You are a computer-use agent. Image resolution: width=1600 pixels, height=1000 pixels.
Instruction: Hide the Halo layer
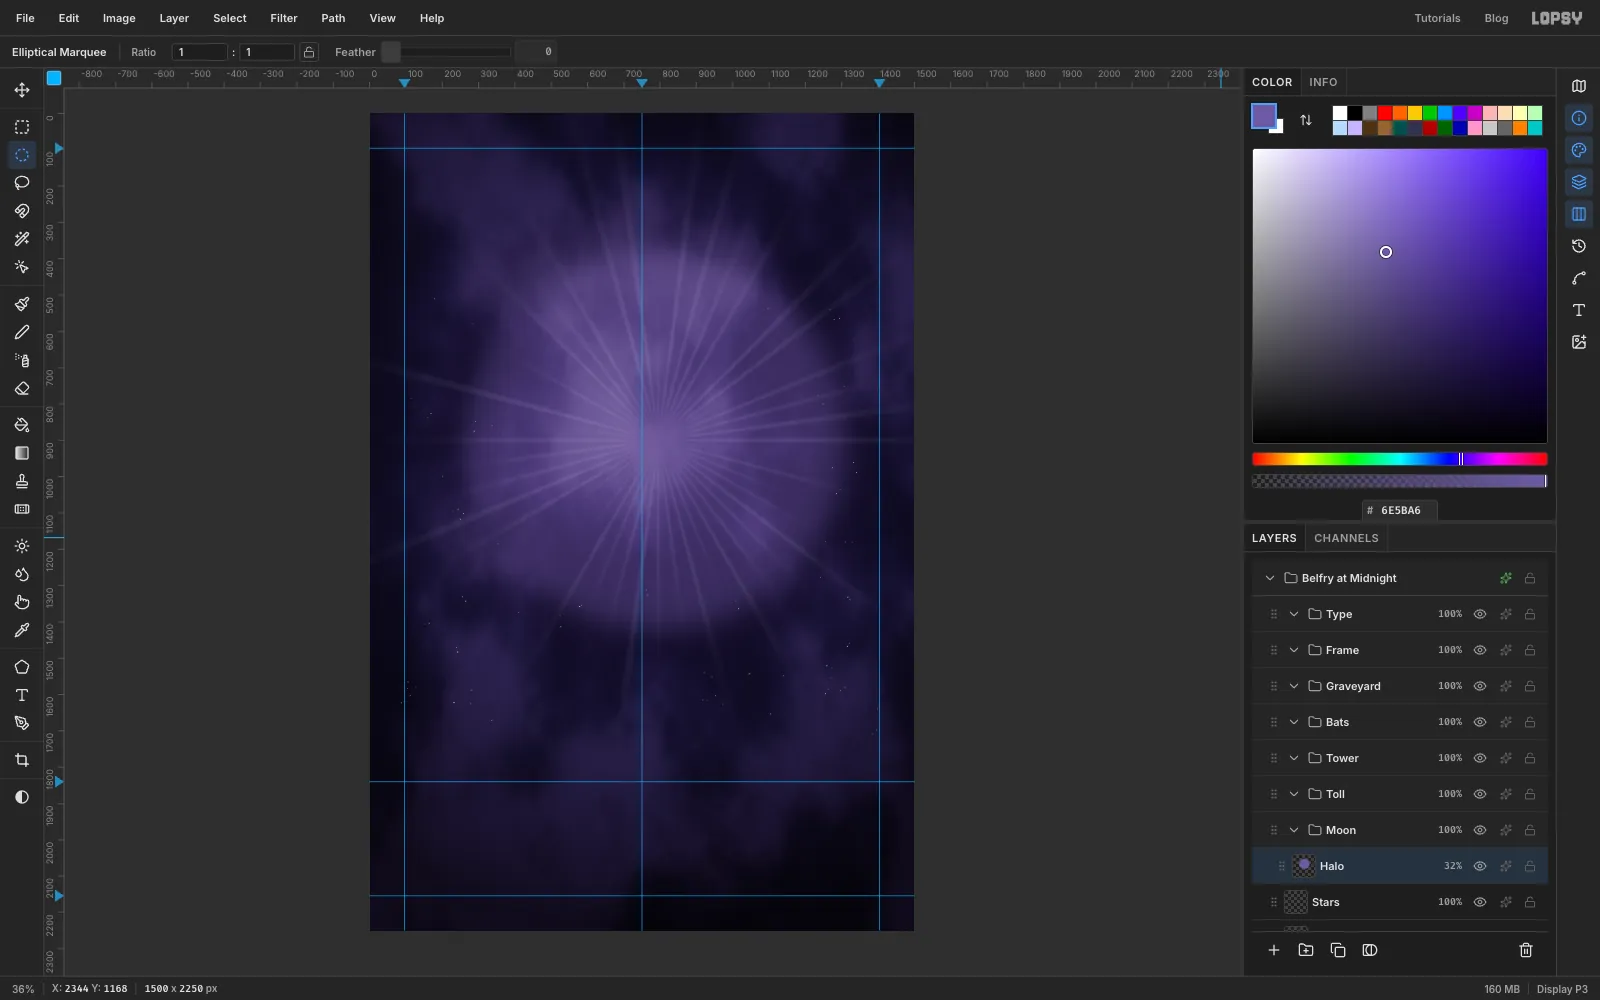click(x=1480, y=866)
